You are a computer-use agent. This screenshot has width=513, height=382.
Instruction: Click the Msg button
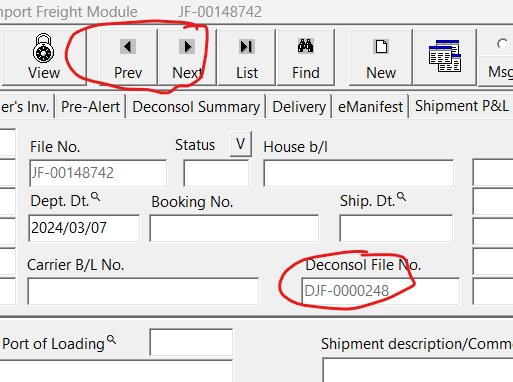(x=497, y=71)
